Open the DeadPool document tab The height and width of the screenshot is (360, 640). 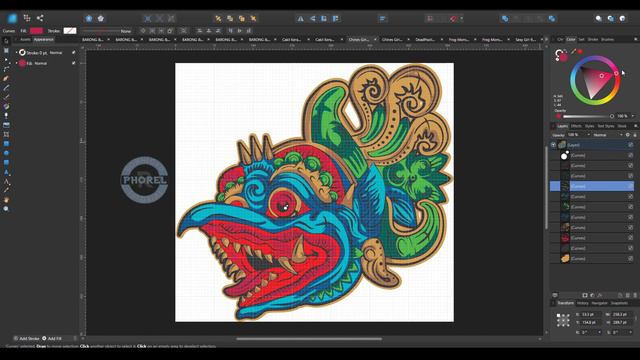425,40
